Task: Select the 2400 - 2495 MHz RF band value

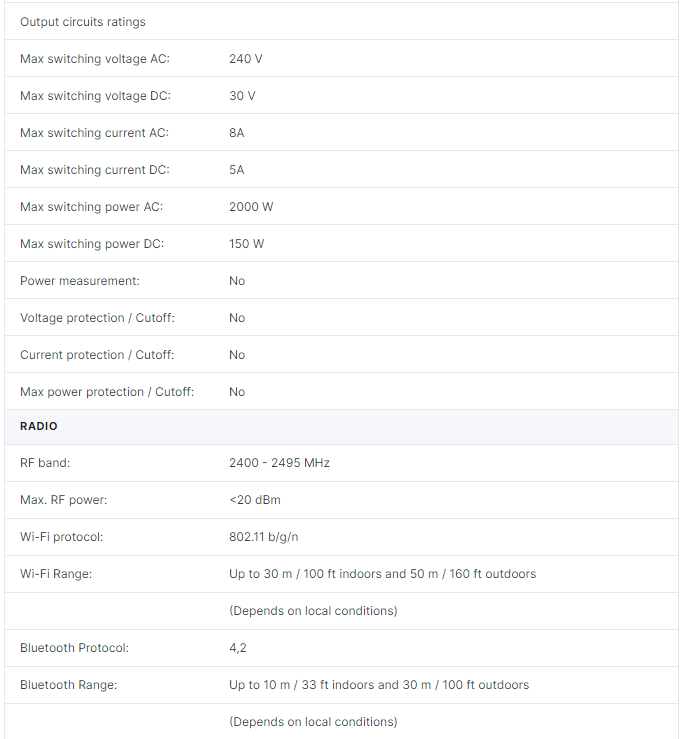Action: tap(280, 463)
